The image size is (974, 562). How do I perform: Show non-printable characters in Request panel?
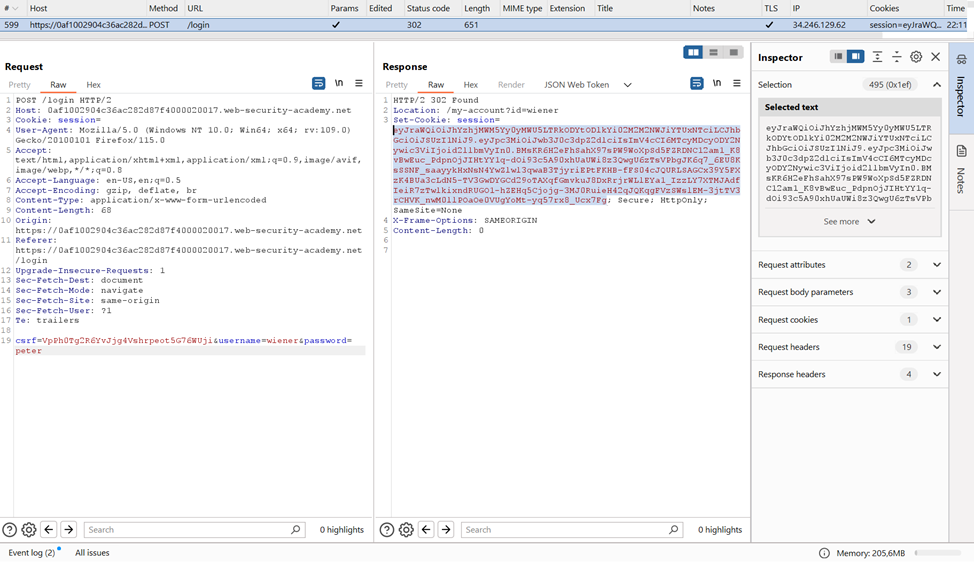pyautogui.click(x=339, y=83)
